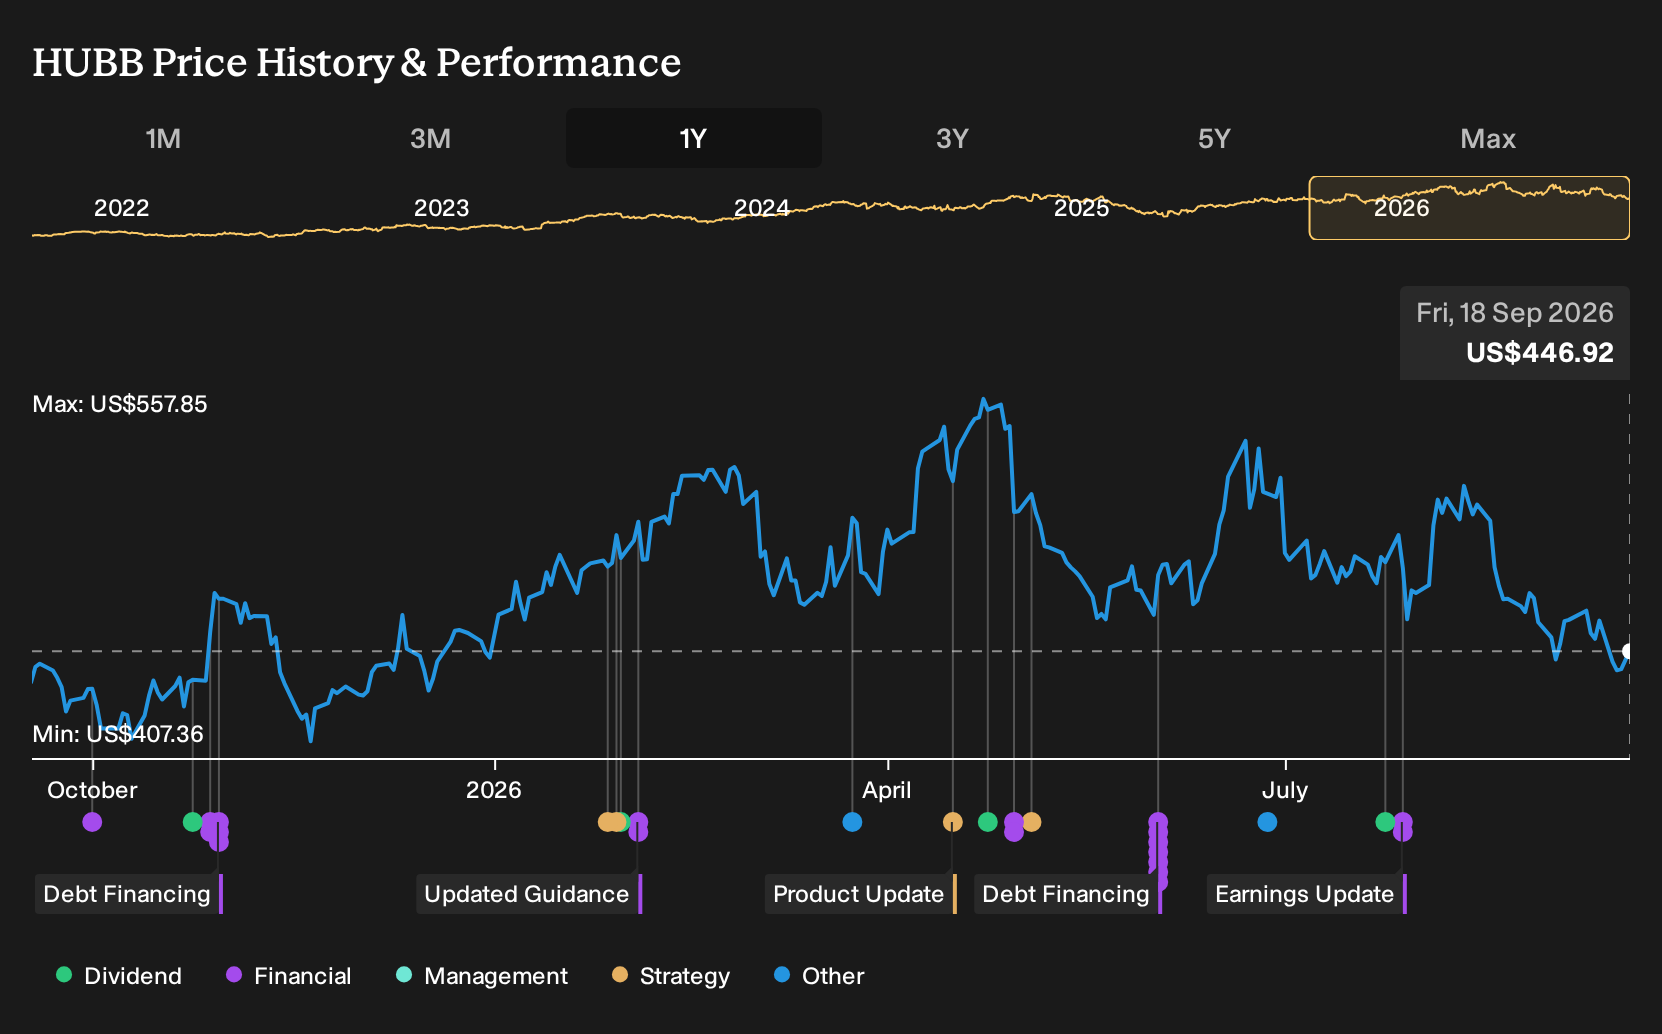Image resolution: width=1662 pixels, height=1034 pixels.
Task: Select the orange Strategy dot right of the April purple dot
Action: point(1032,822)
